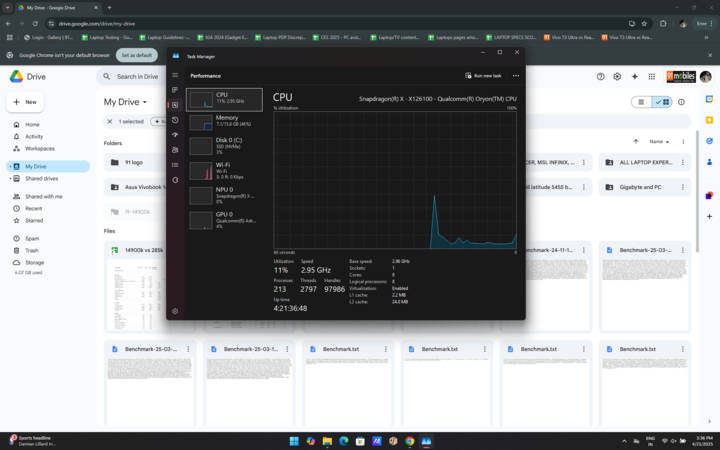Screen dimensions: 720x450
Task: Select GPU 0 performance item
Action: tap(225, 220)
